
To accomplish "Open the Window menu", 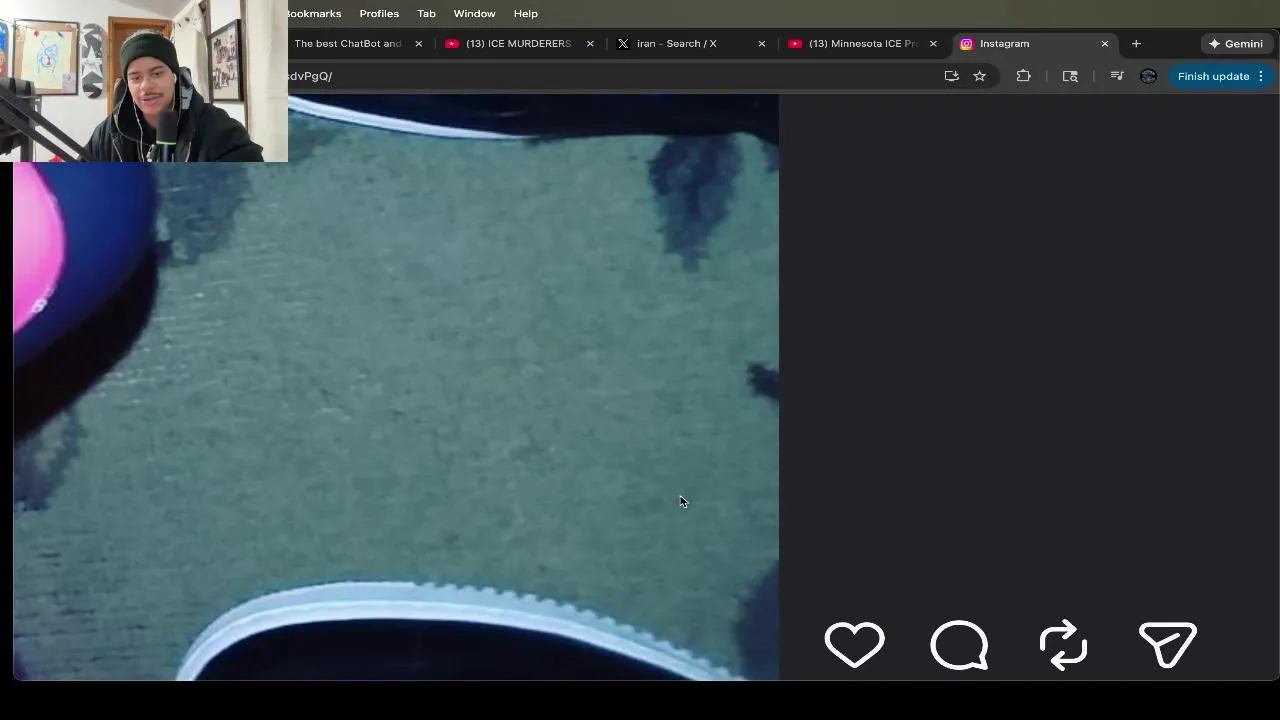I will 474,14.
